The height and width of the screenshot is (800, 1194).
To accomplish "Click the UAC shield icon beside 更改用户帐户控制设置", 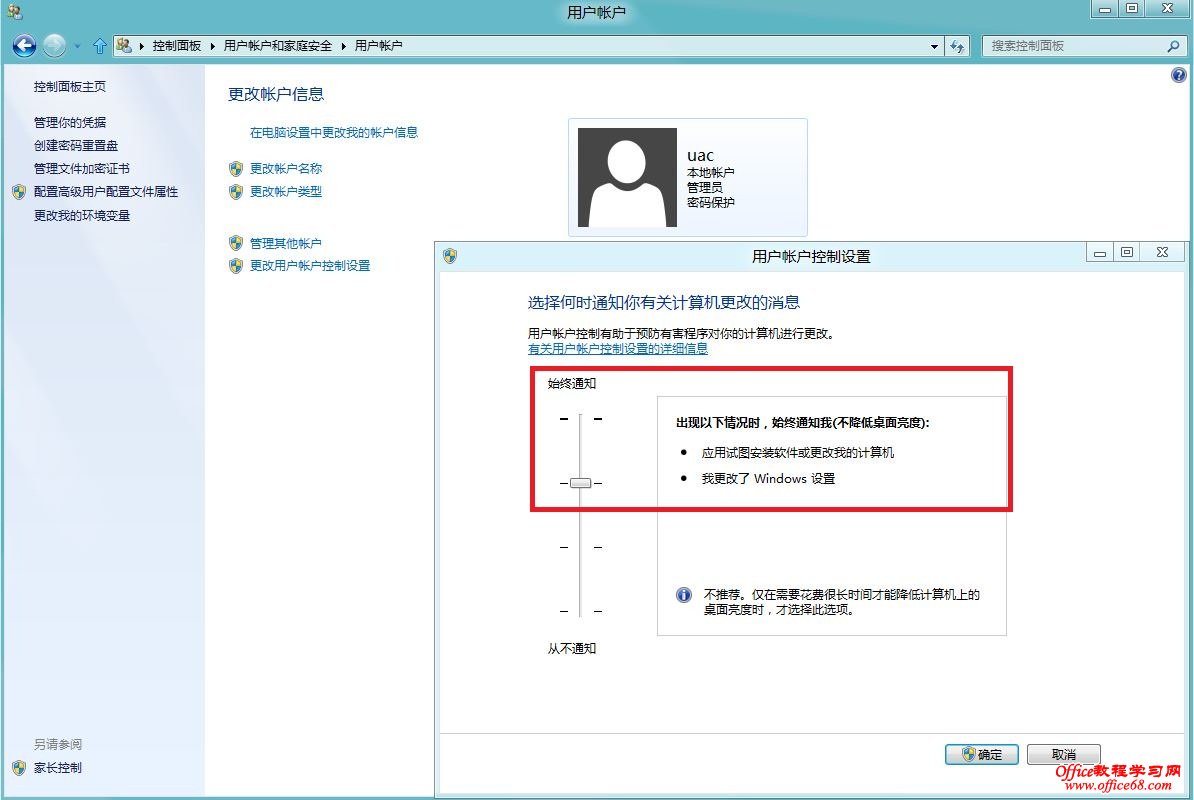I will [x=236, y=266].
